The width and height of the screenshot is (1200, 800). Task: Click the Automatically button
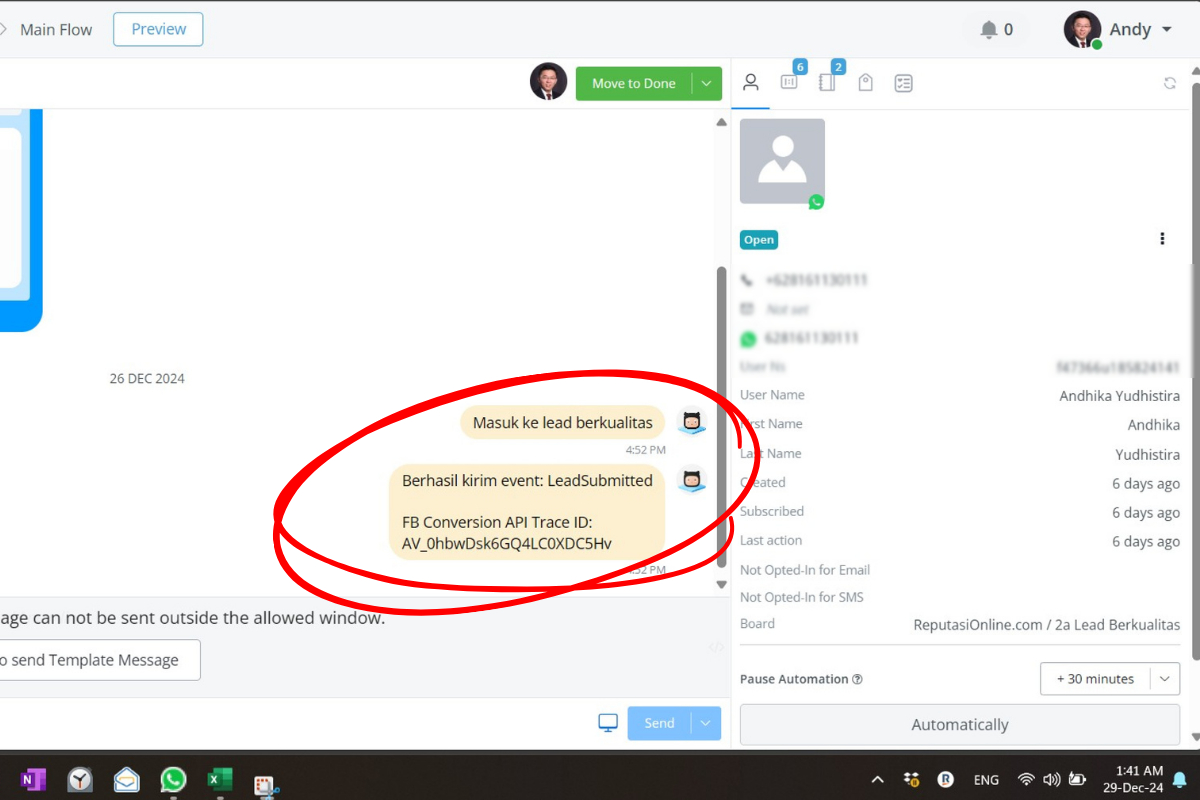point(960,725)
